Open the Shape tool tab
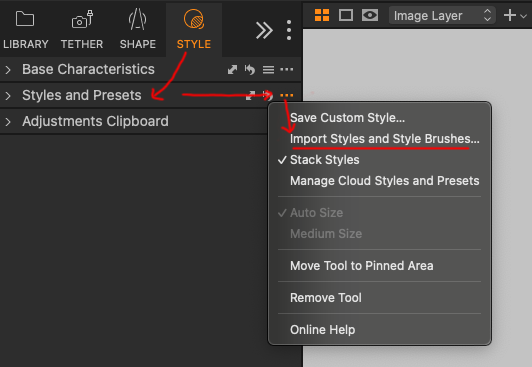The width and height of the screenshot is (532, 367). pos(138,30)
